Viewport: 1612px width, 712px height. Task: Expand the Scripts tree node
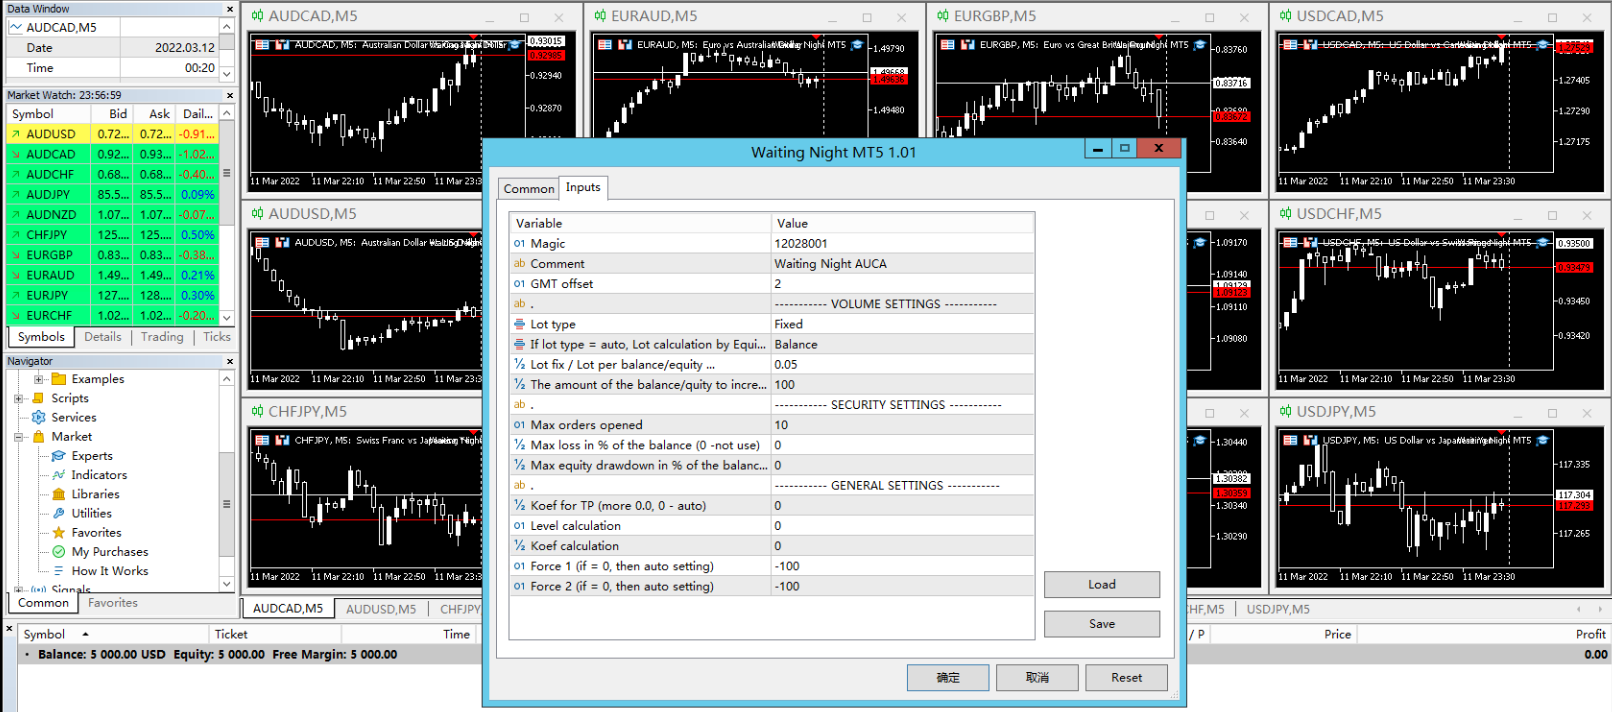click(19, 398)
